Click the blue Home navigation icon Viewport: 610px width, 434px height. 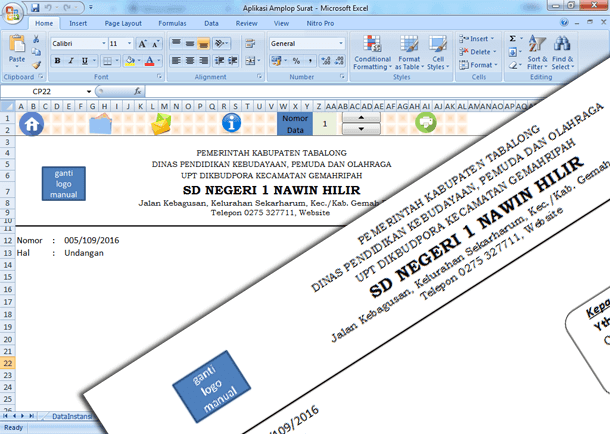pyautogui.click(x=32, y=124)
